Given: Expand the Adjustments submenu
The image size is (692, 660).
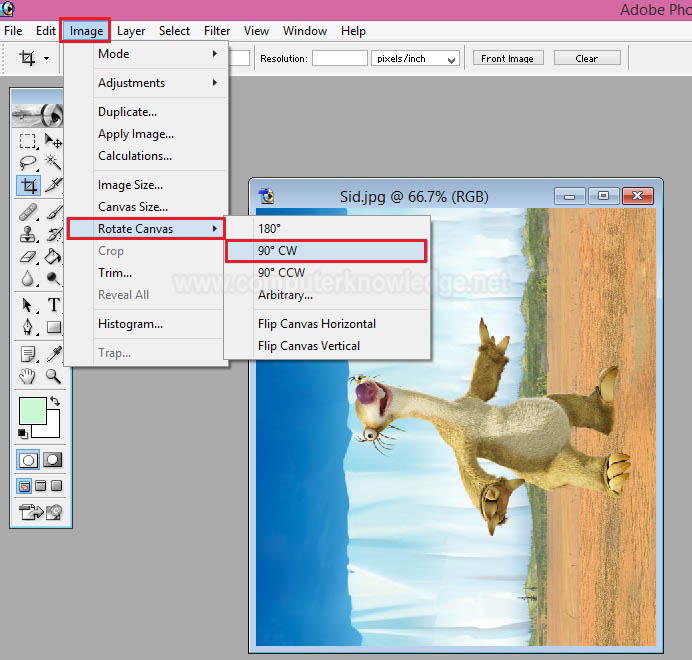Looking at the screenshot, I should (x=147, y=83).
